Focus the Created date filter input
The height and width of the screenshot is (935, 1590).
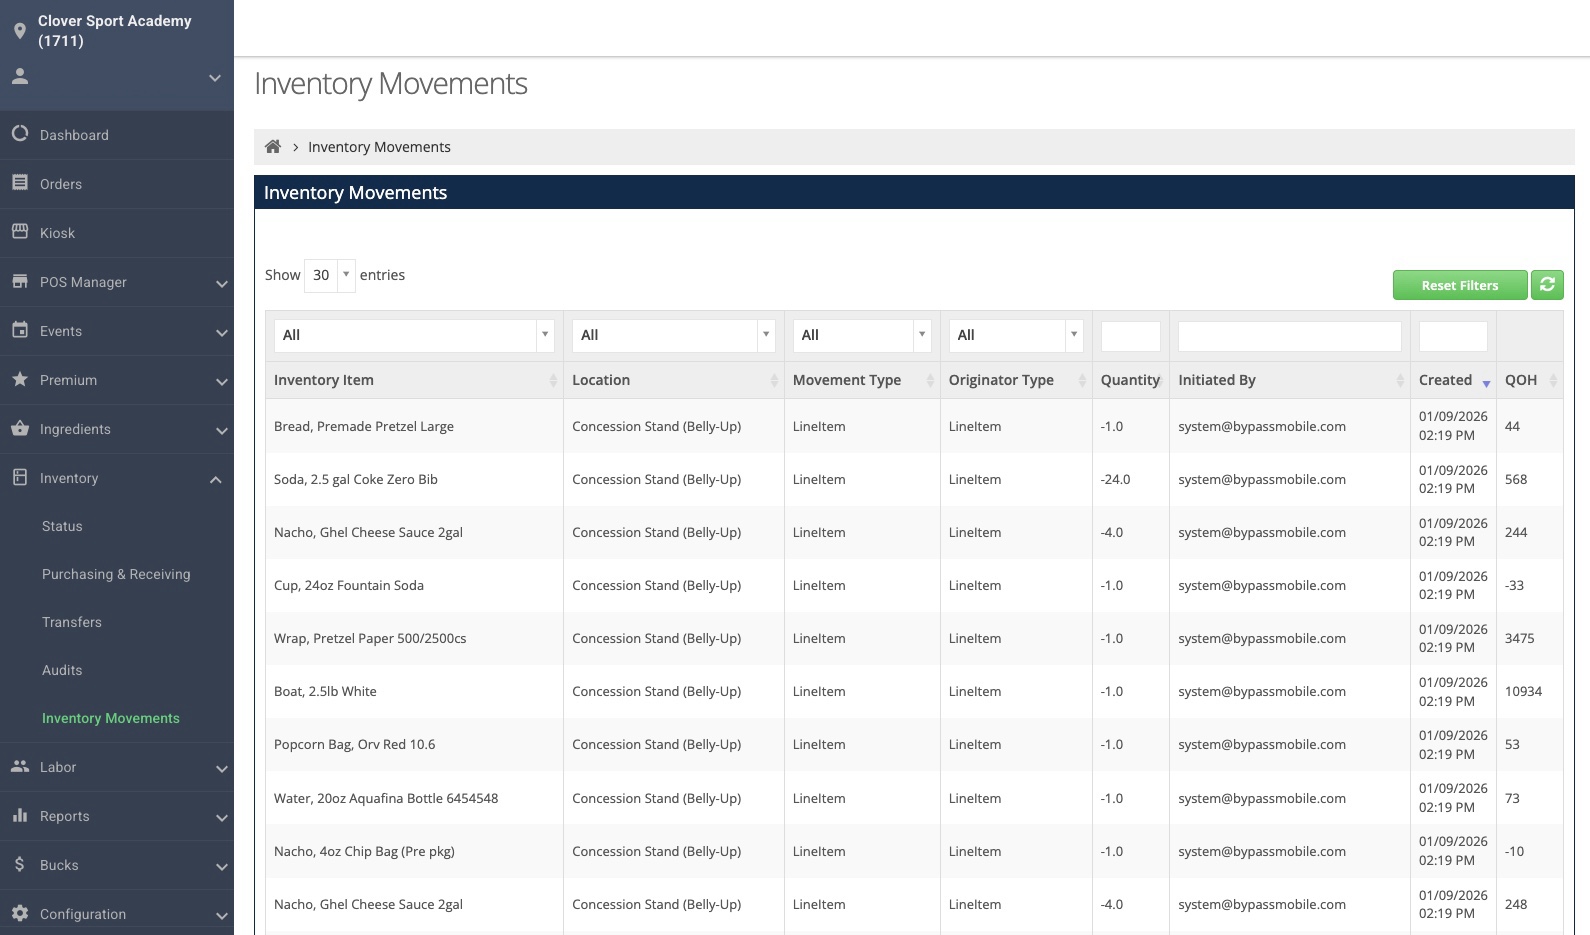[x=1453, y=336]
